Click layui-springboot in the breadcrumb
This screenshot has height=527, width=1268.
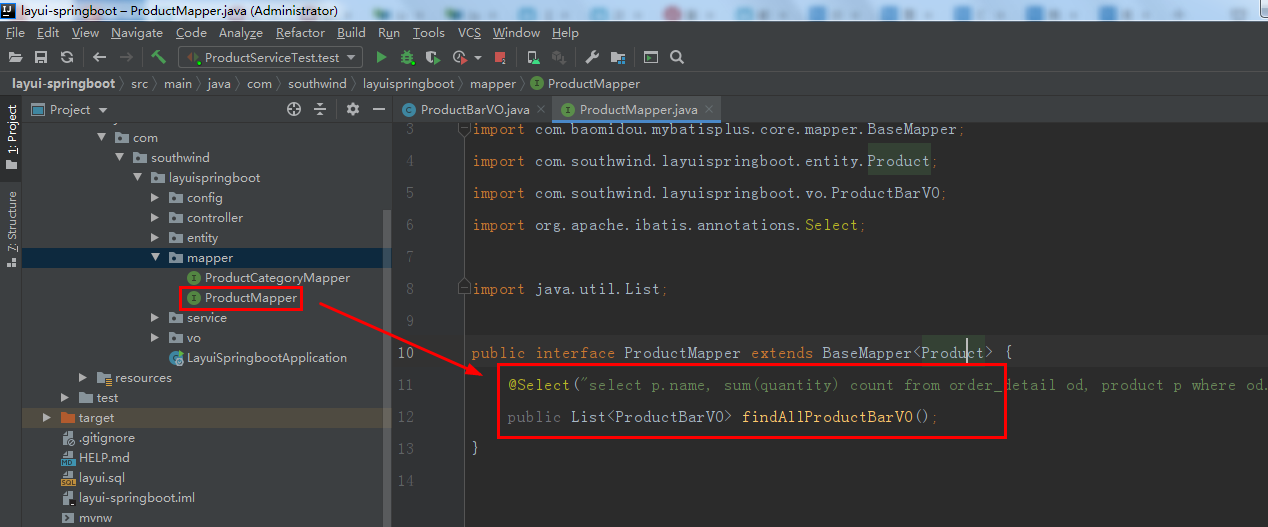(x=63, y=84)
